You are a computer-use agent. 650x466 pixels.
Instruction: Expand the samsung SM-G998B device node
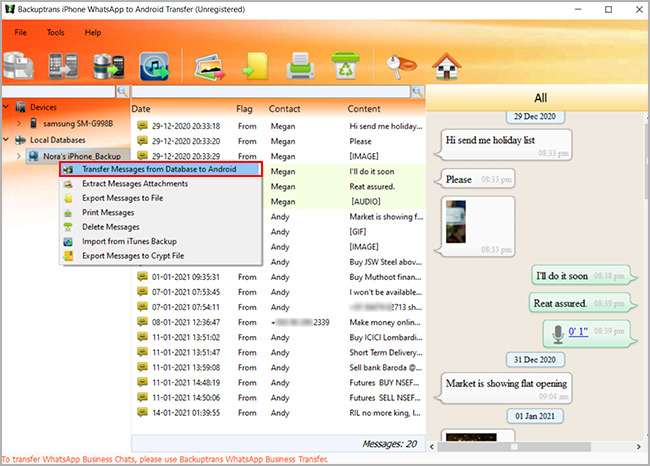click(x=20, y=123)
